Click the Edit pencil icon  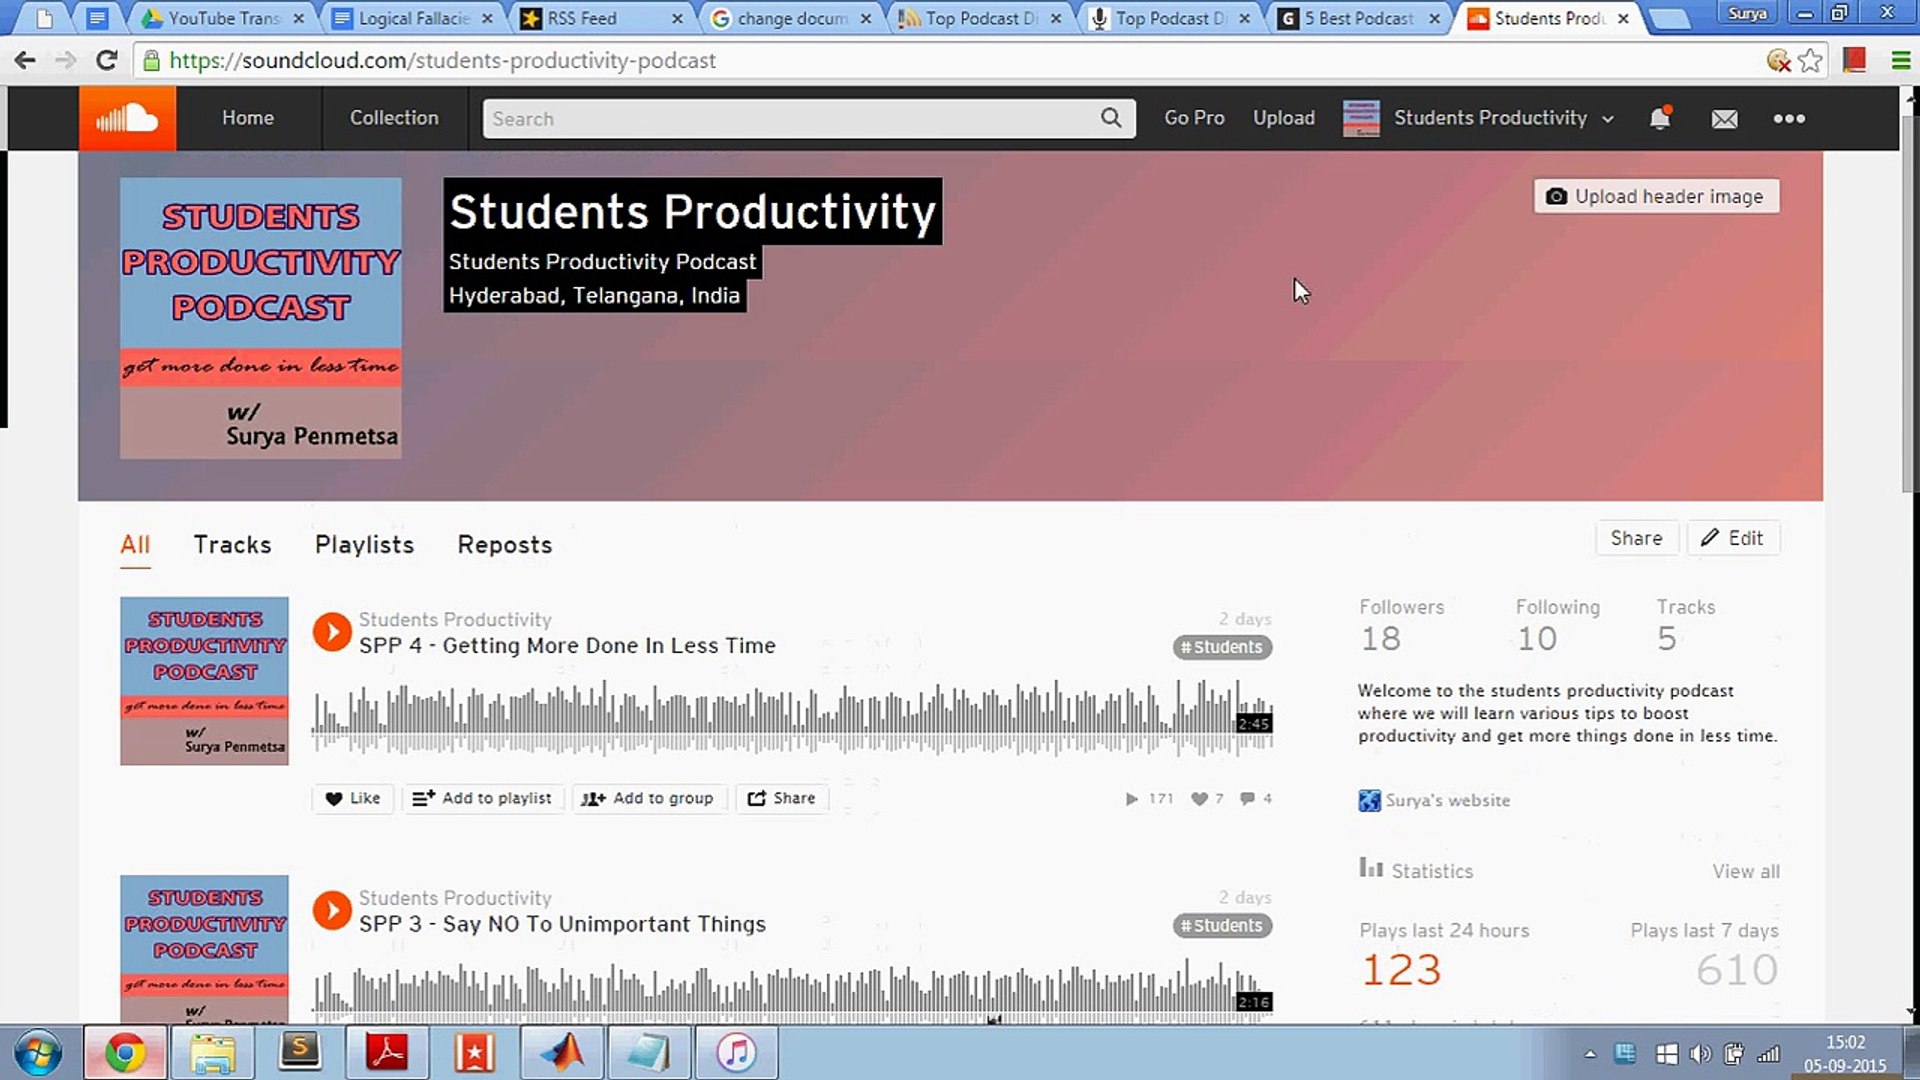click(1710, 537)
